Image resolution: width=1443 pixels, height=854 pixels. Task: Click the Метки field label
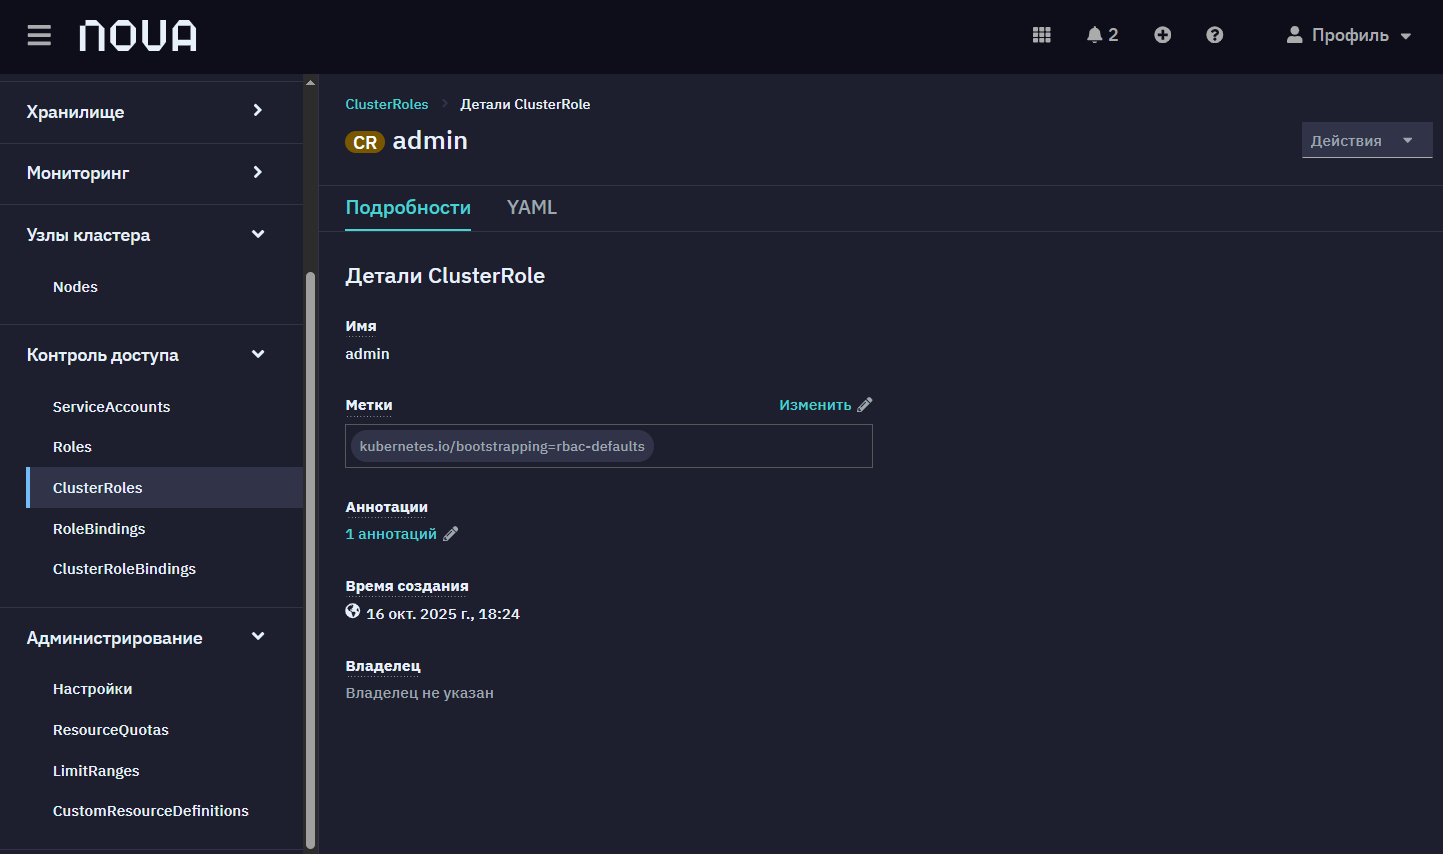click(x=369, y=405)
